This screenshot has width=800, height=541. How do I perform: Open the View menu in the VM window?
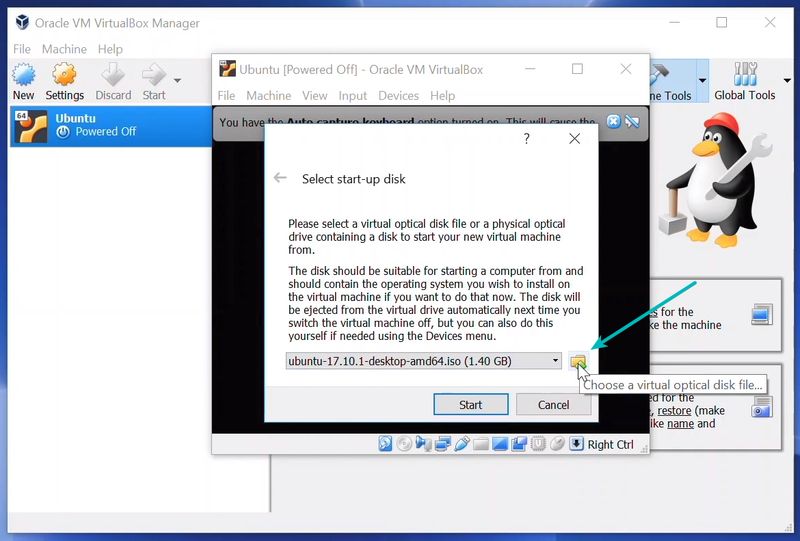click(x=314, y=95)
